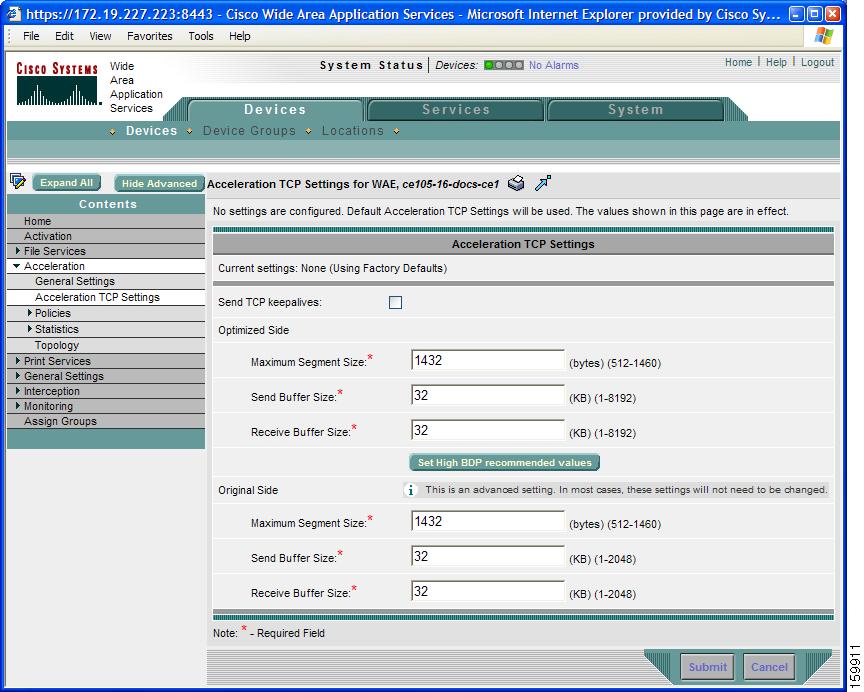Click the Optimized Side Maximum Segment Size field
The image size is (864, 692).
tap(488, 360)
